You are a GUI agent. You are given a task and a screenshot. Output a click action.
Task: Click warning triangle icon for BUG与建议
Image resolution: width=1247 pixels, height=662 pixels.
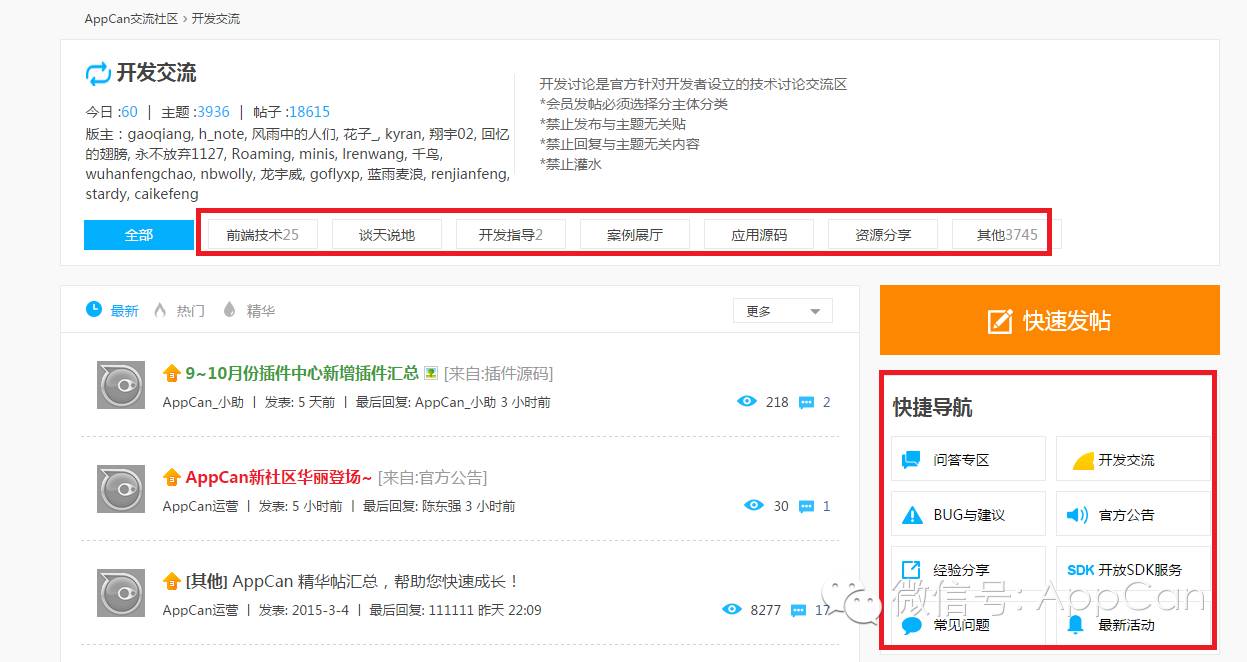point(912,515)
